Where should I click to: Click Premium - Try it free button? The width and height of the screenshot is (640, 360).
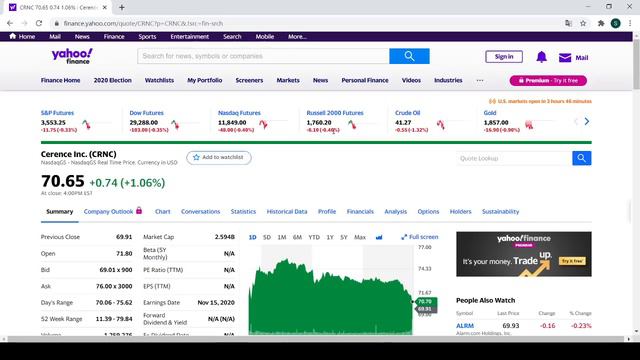pos(548,80)
